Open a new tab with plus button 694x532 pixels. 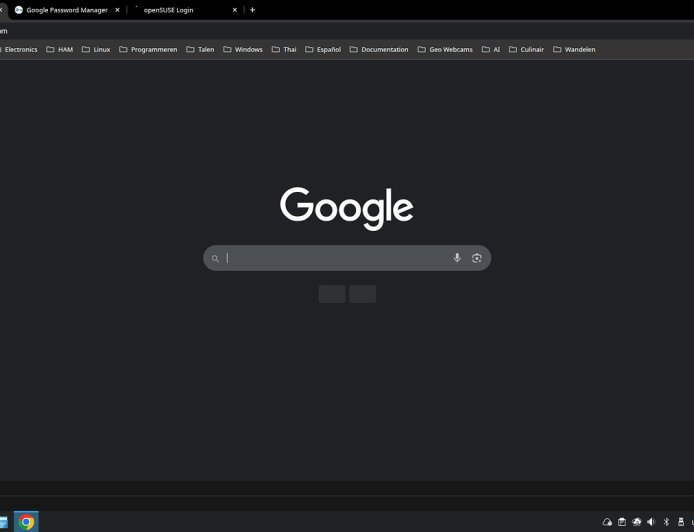point(252,10)
